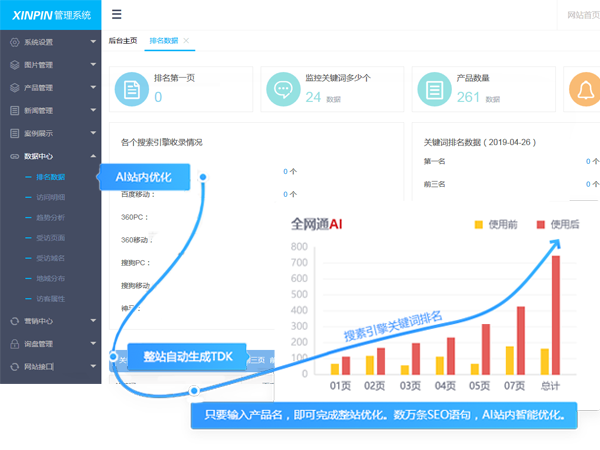Expand the 图片管理 sidebar menu
Image resolution: width=600 pixels, height=450 pixels.
(x=93, y=65)
